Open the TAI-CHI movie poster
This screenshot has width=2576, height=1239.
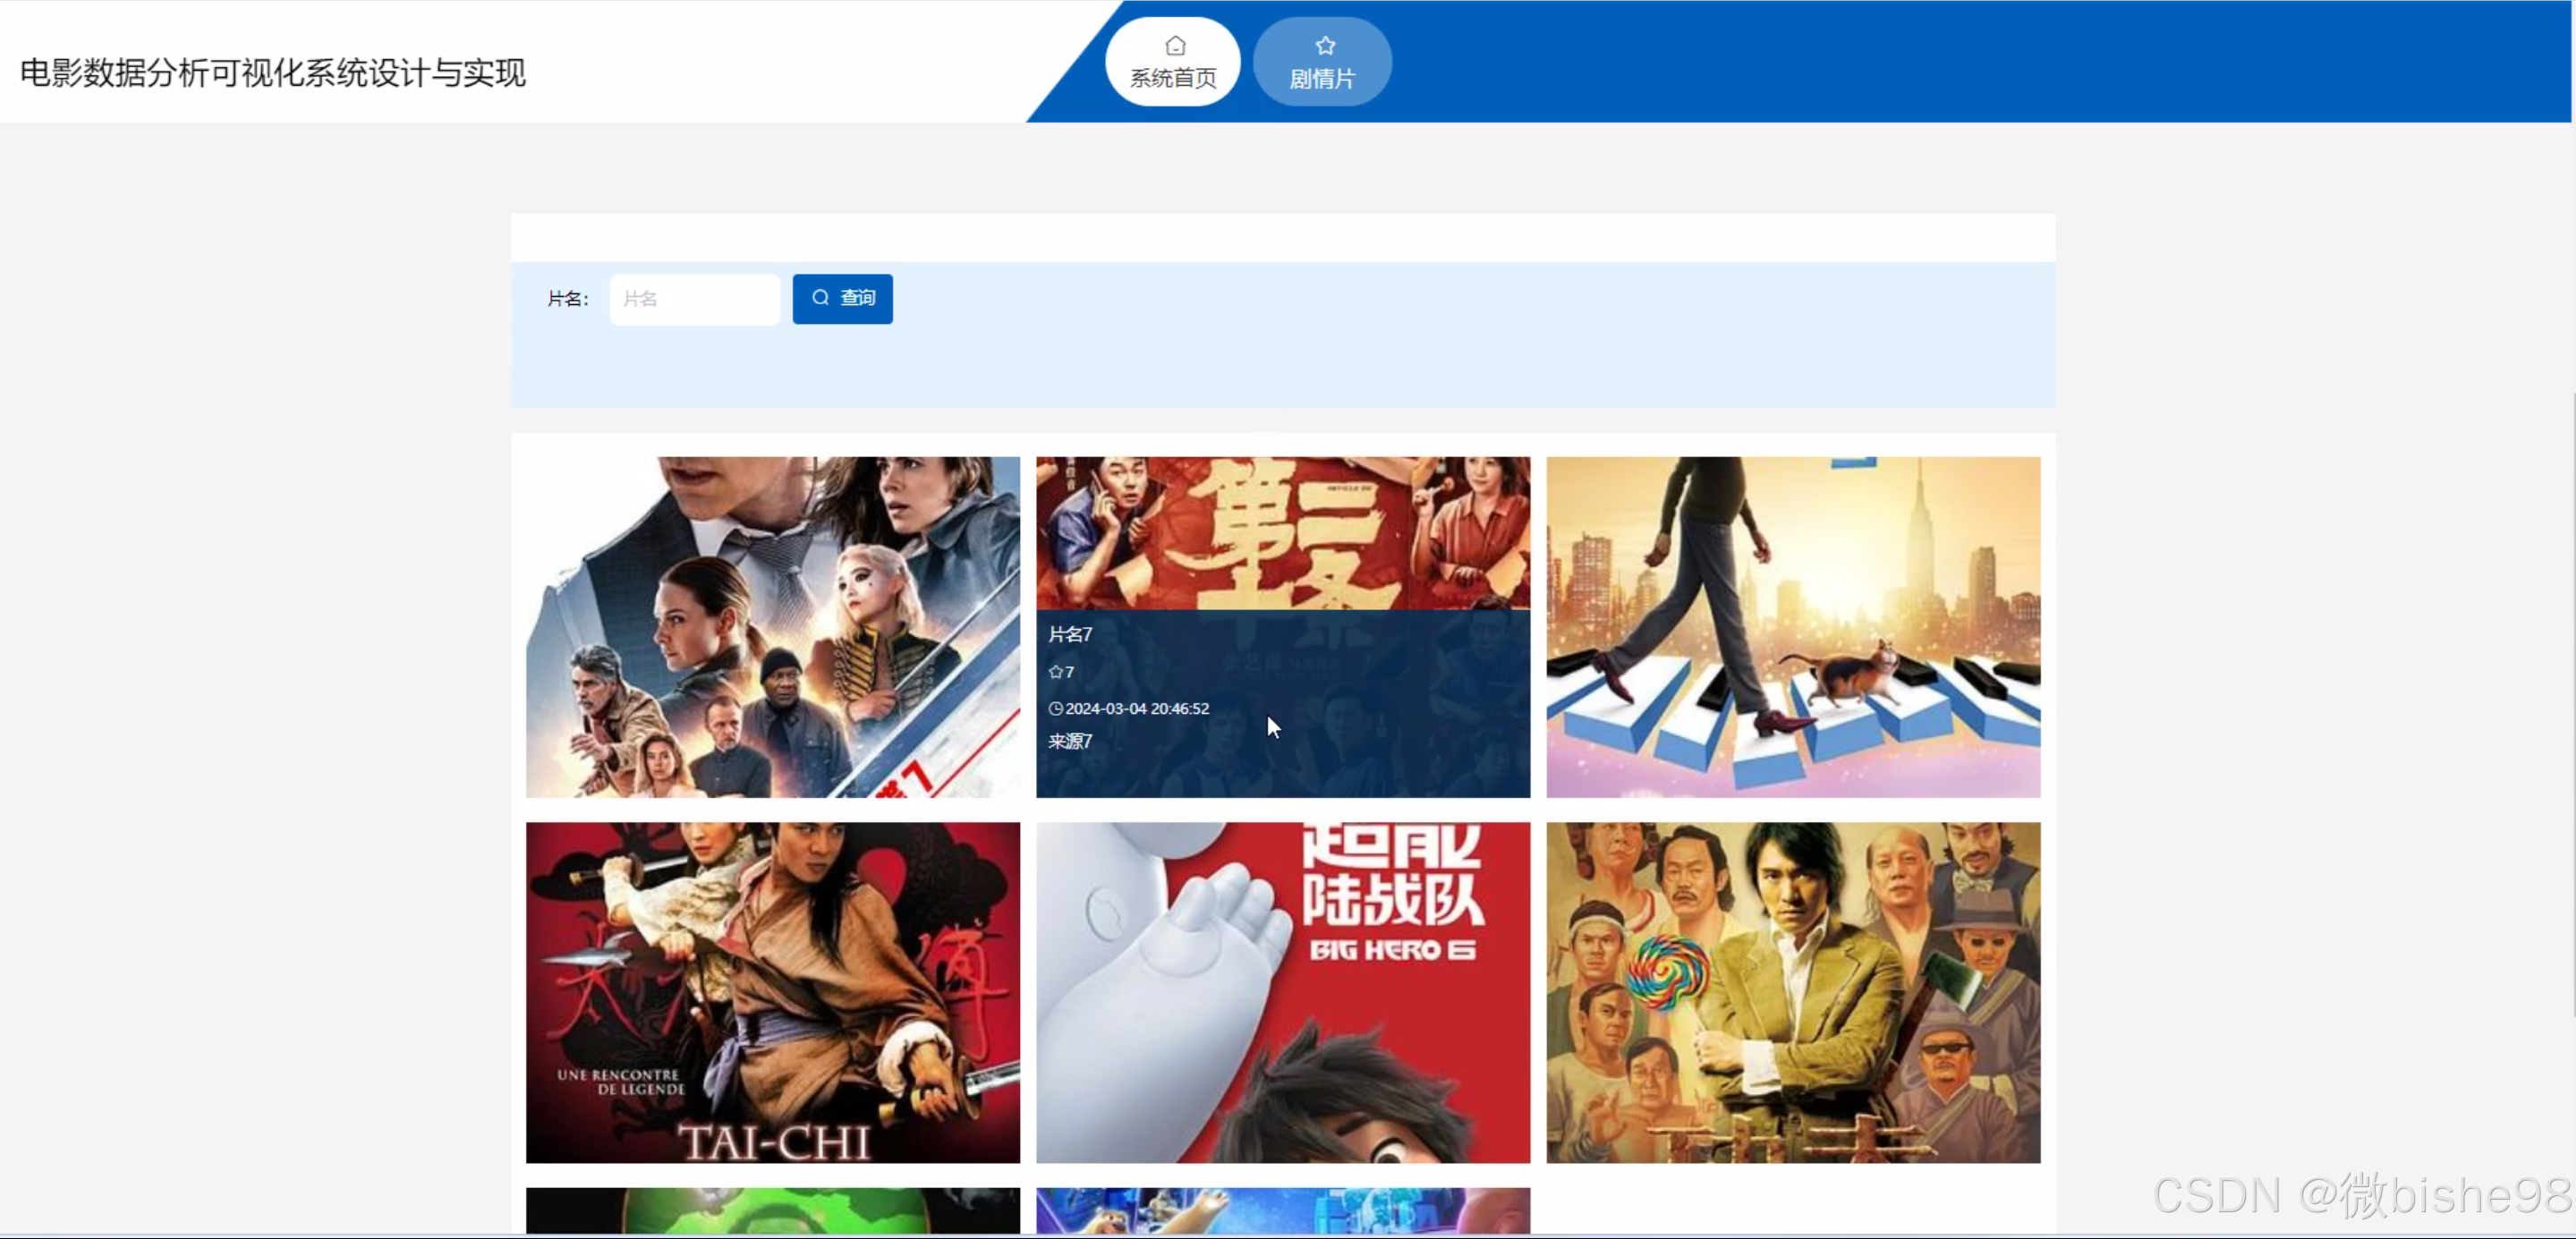tap(773, 992)
